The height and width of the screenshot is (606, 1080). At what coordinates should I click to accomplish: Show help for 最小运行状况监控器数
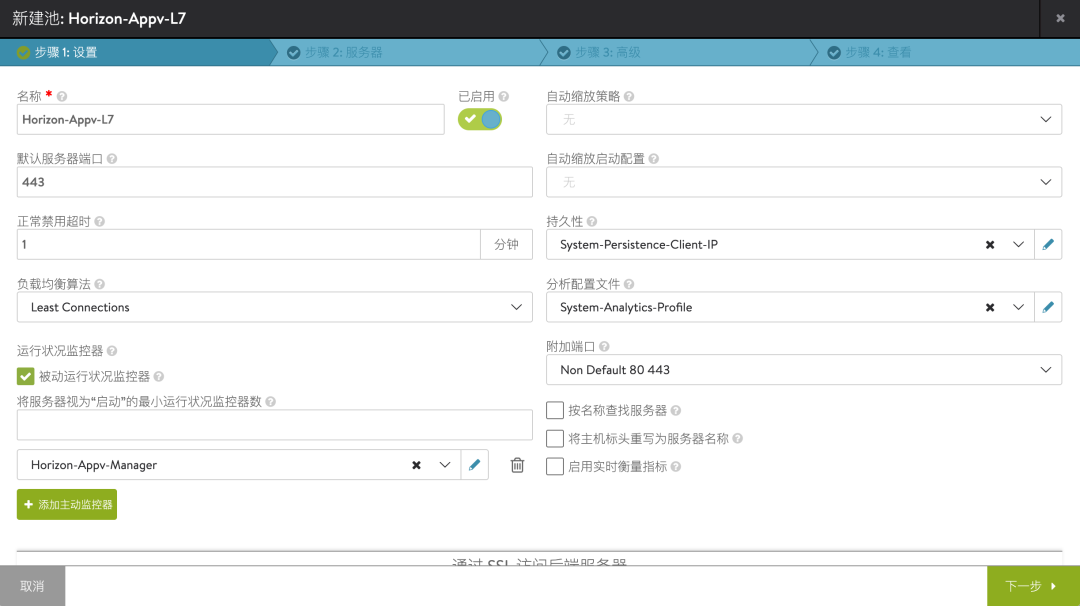(271, 402)
